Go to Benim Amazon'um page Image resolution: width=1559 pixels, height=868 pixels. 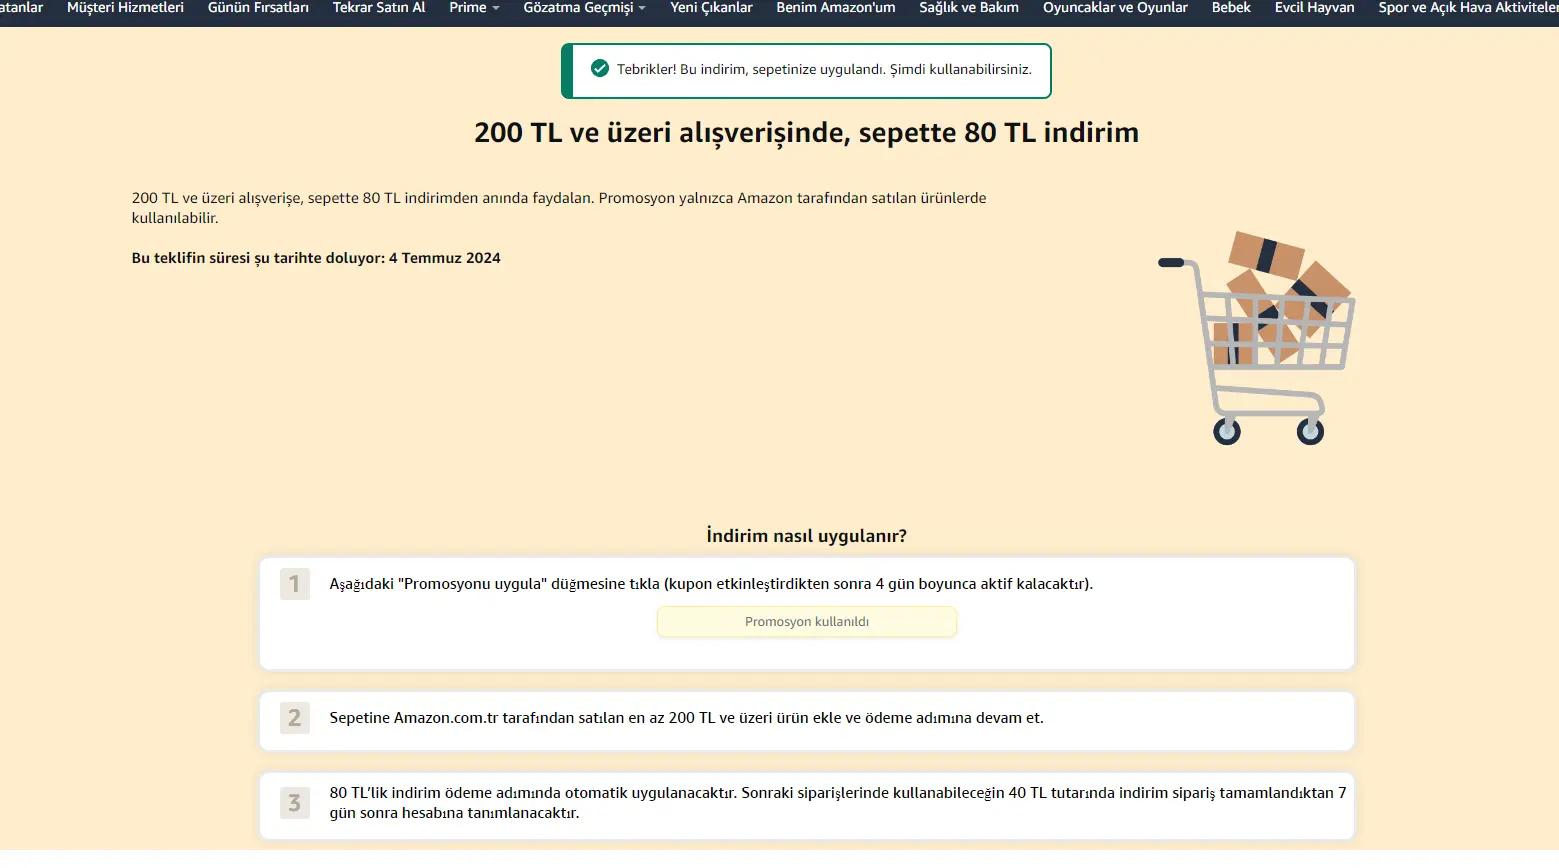tap(836, 8)
